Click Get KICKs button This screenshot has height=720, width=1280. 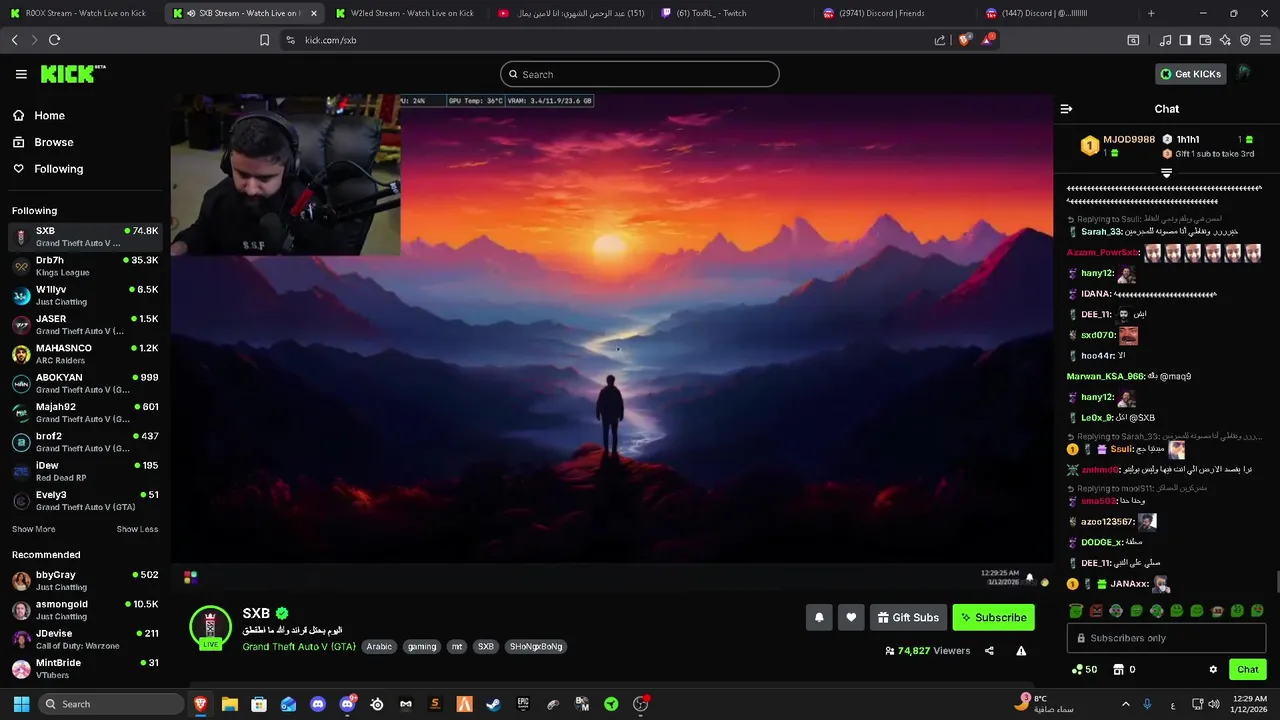tap(1190, 74)
